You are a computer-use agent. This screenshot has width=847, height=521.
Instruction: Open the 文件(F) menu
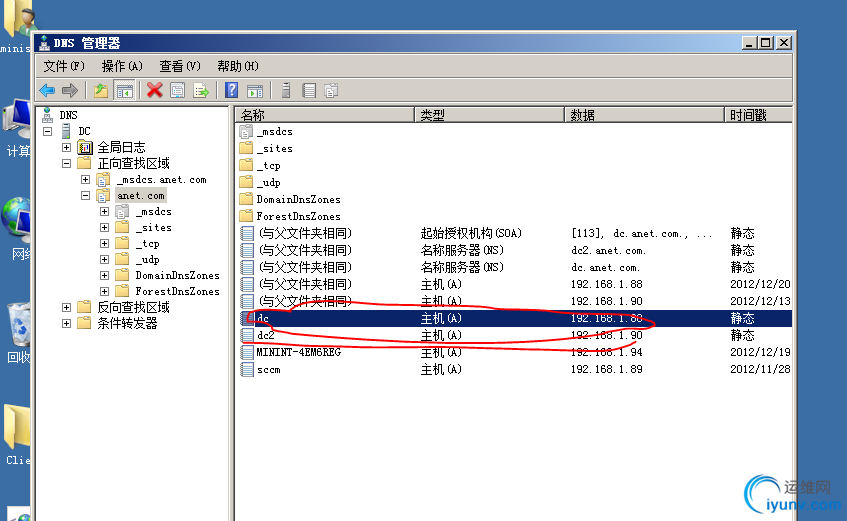[x=64, y=66]
